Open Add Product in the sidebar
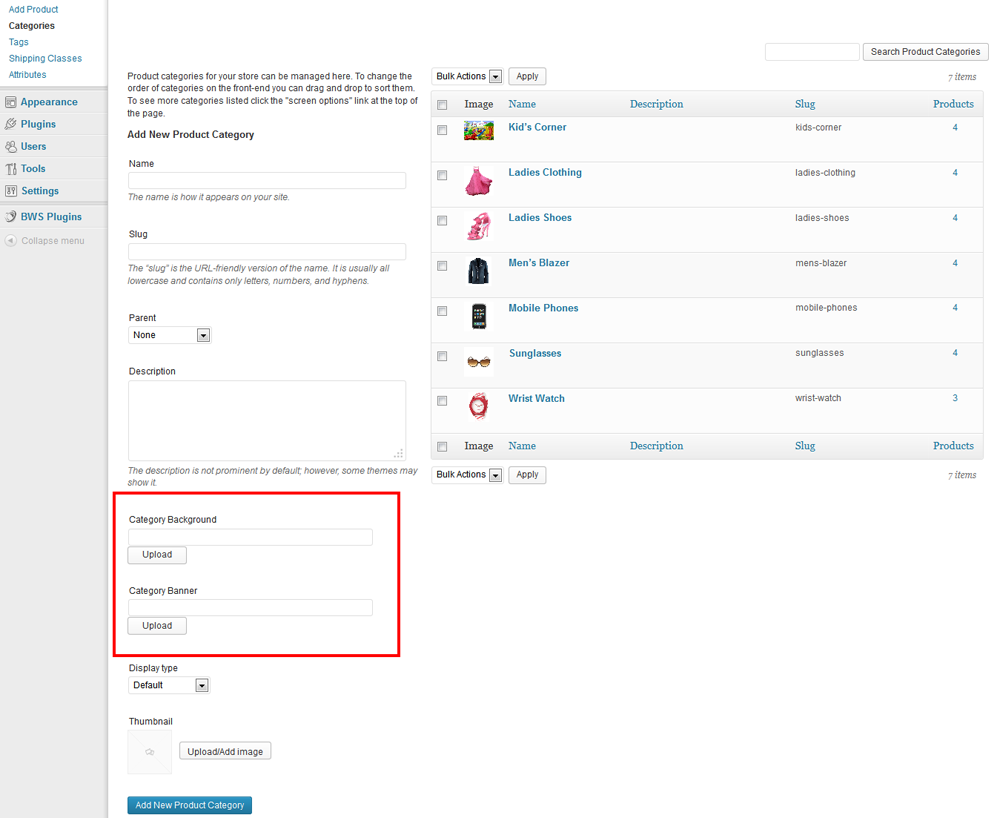The width and height of the screenshot is (1000, 818). (x=33, y=10)
